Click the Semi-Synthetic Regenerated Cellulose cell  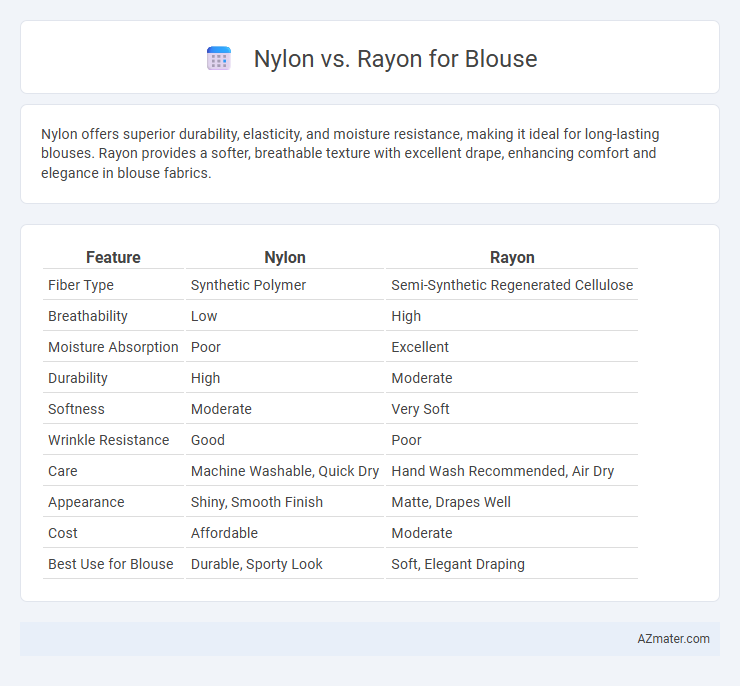pyautogui.click(x=512, y=285)
